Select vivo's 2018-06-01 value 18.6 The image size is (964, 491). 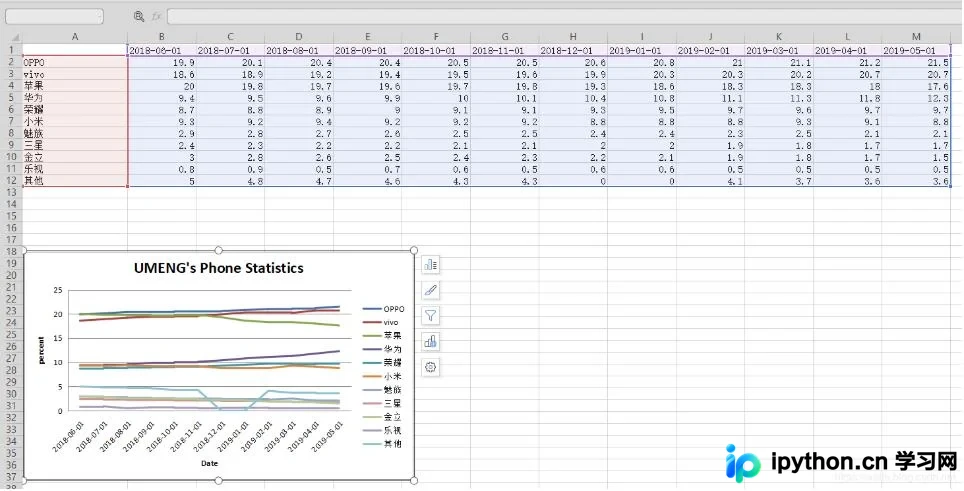coord(162,74)
